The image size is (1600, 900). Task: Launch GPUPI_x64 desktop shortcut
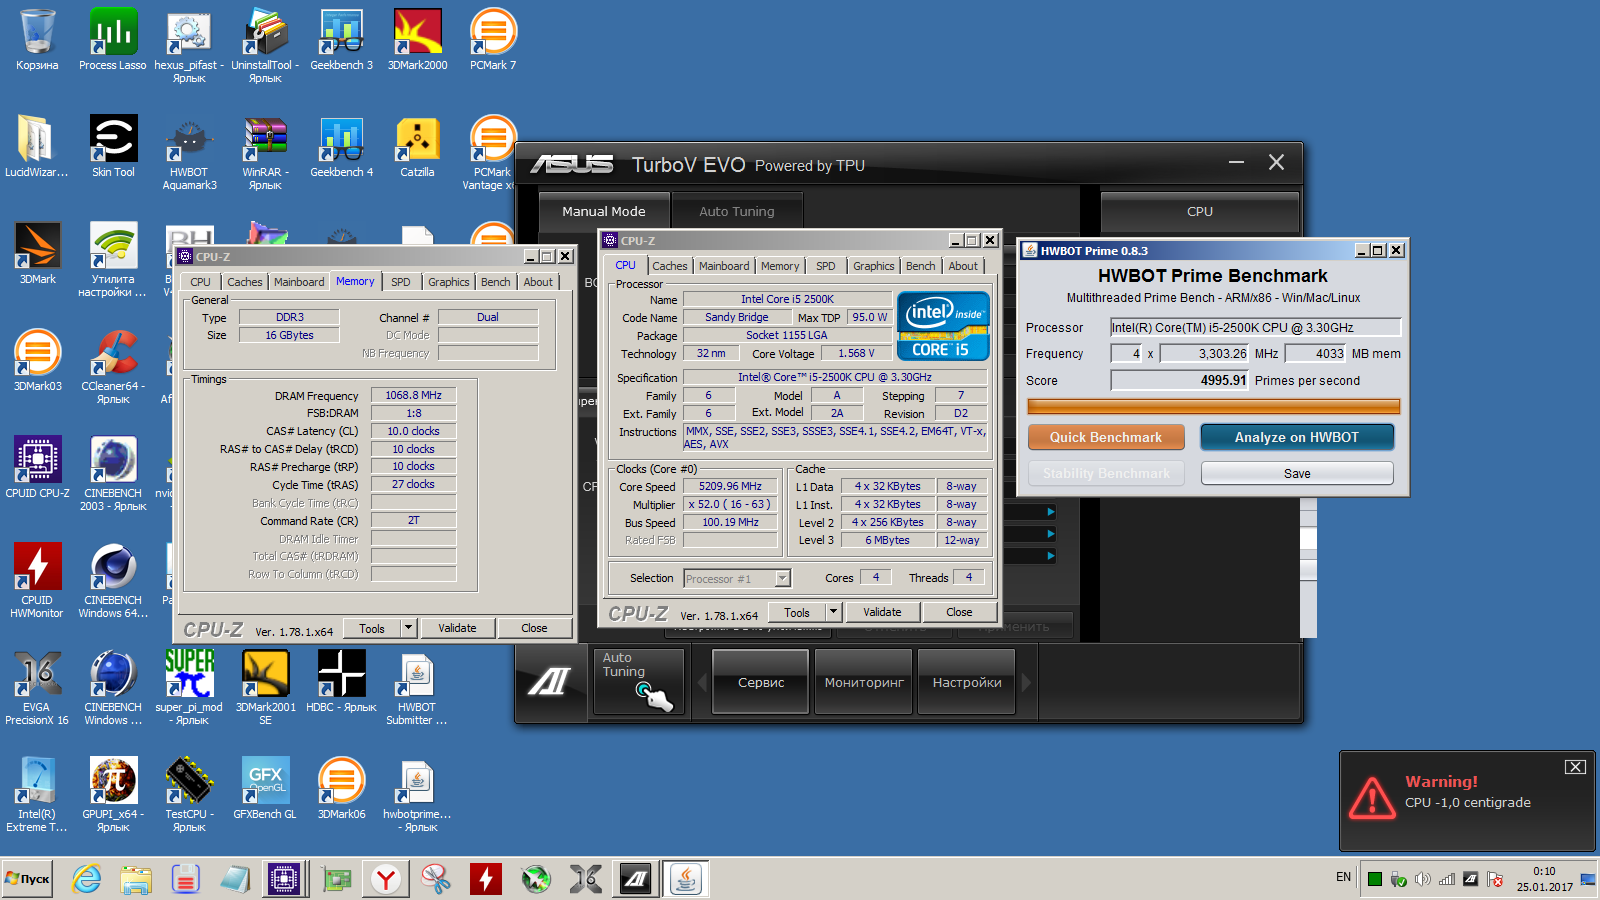click(113, 795)
